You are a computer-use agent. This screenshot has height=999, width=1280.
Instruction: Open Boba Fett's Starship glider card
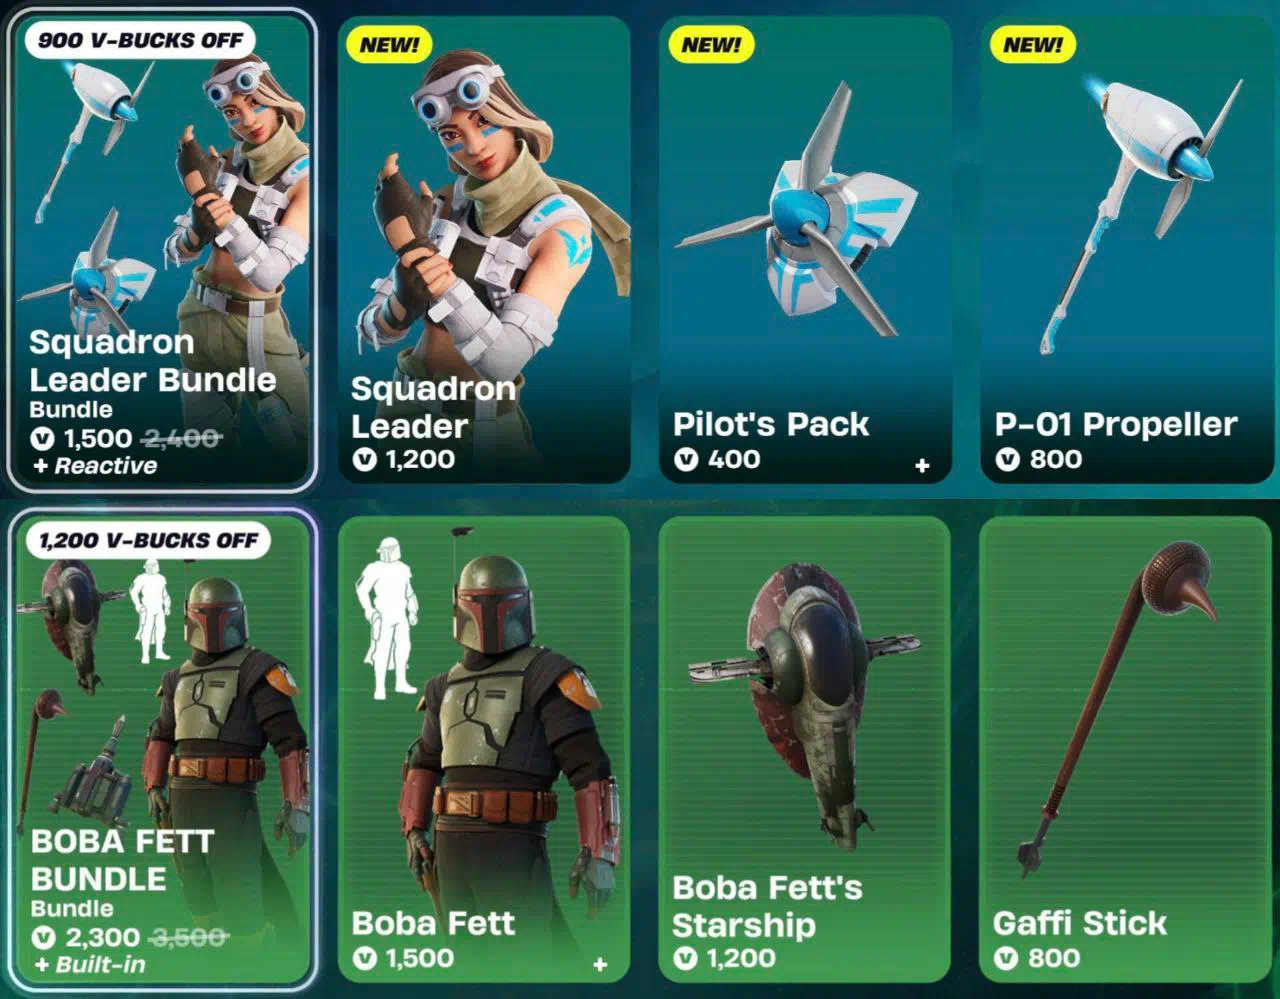(x=805, y=749)
